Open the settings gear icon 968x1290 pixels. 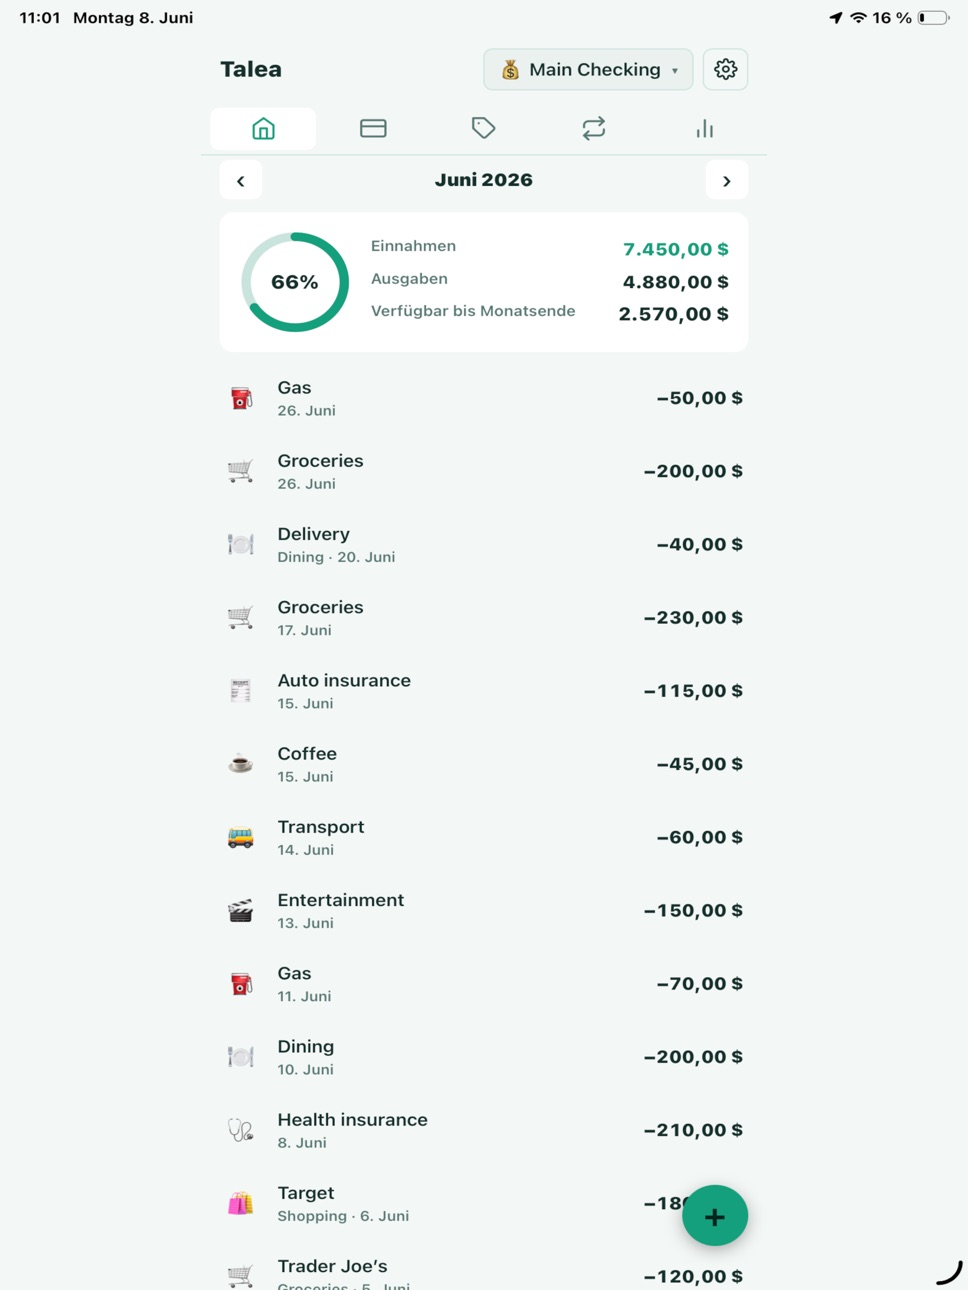(x=725, y=69)
